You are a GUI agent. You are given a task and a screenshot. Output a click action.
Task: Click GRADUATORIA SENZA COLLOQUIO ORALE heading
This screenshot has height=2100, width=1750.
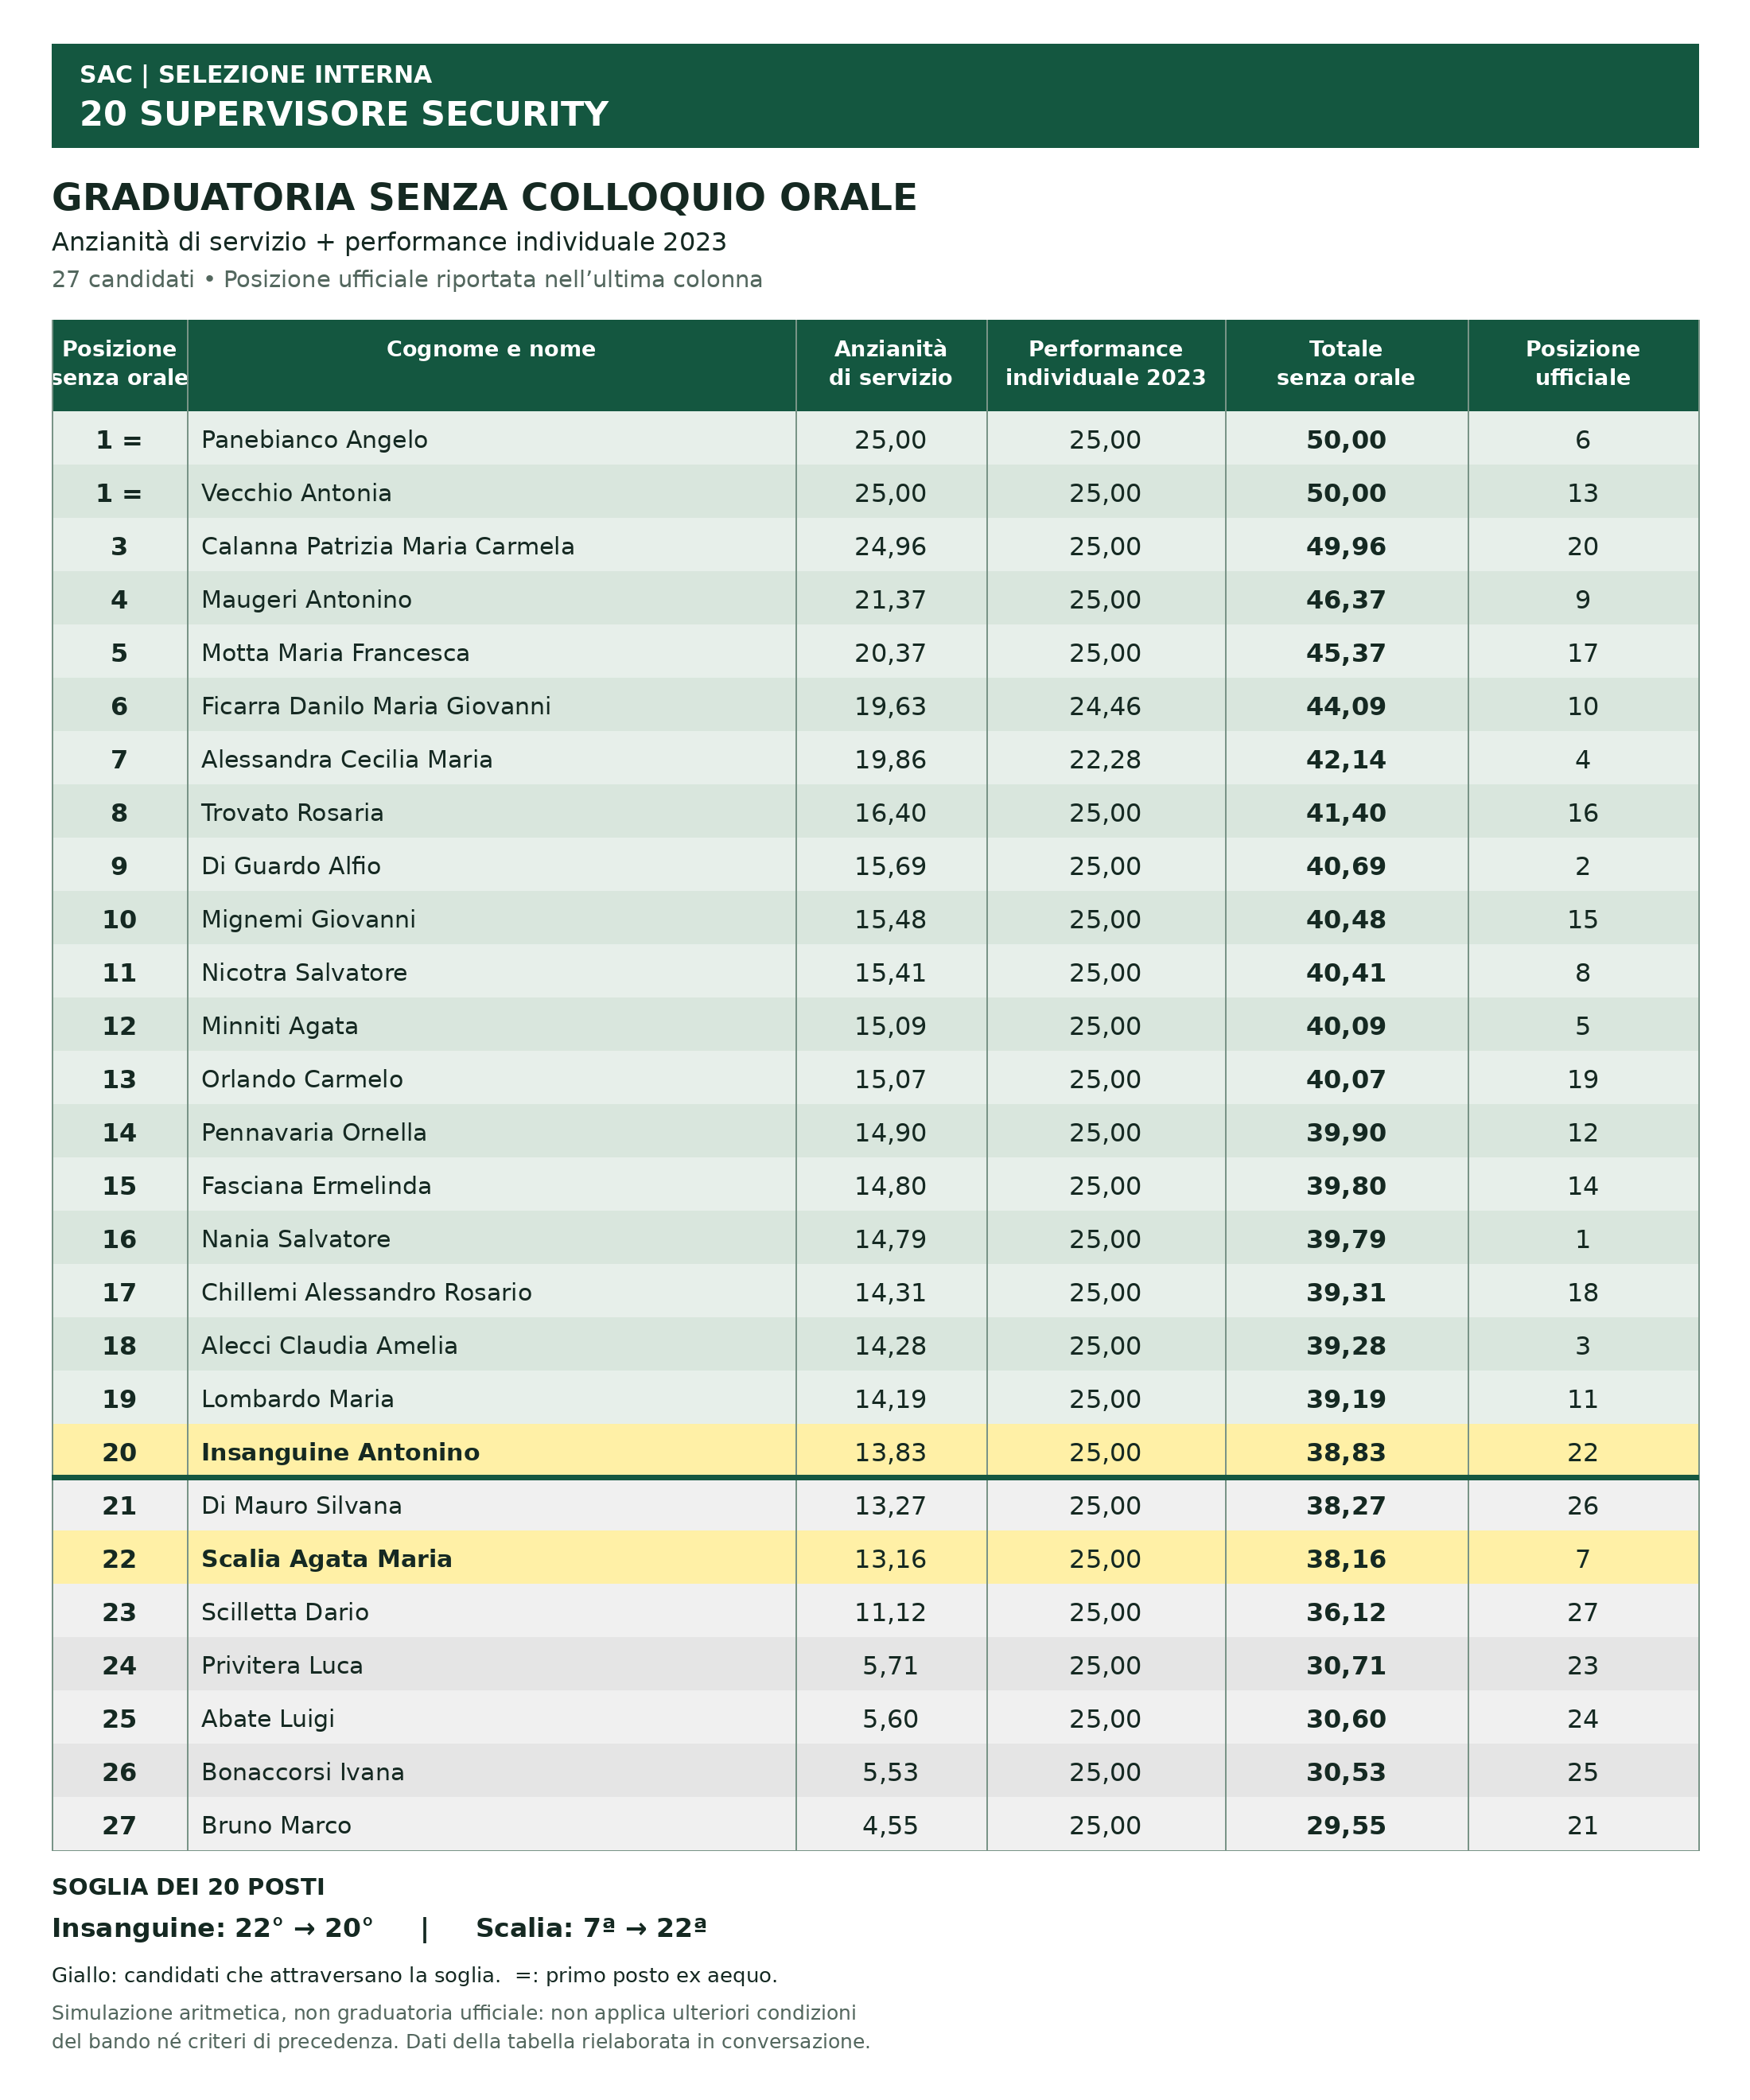[x=484, y=197]
